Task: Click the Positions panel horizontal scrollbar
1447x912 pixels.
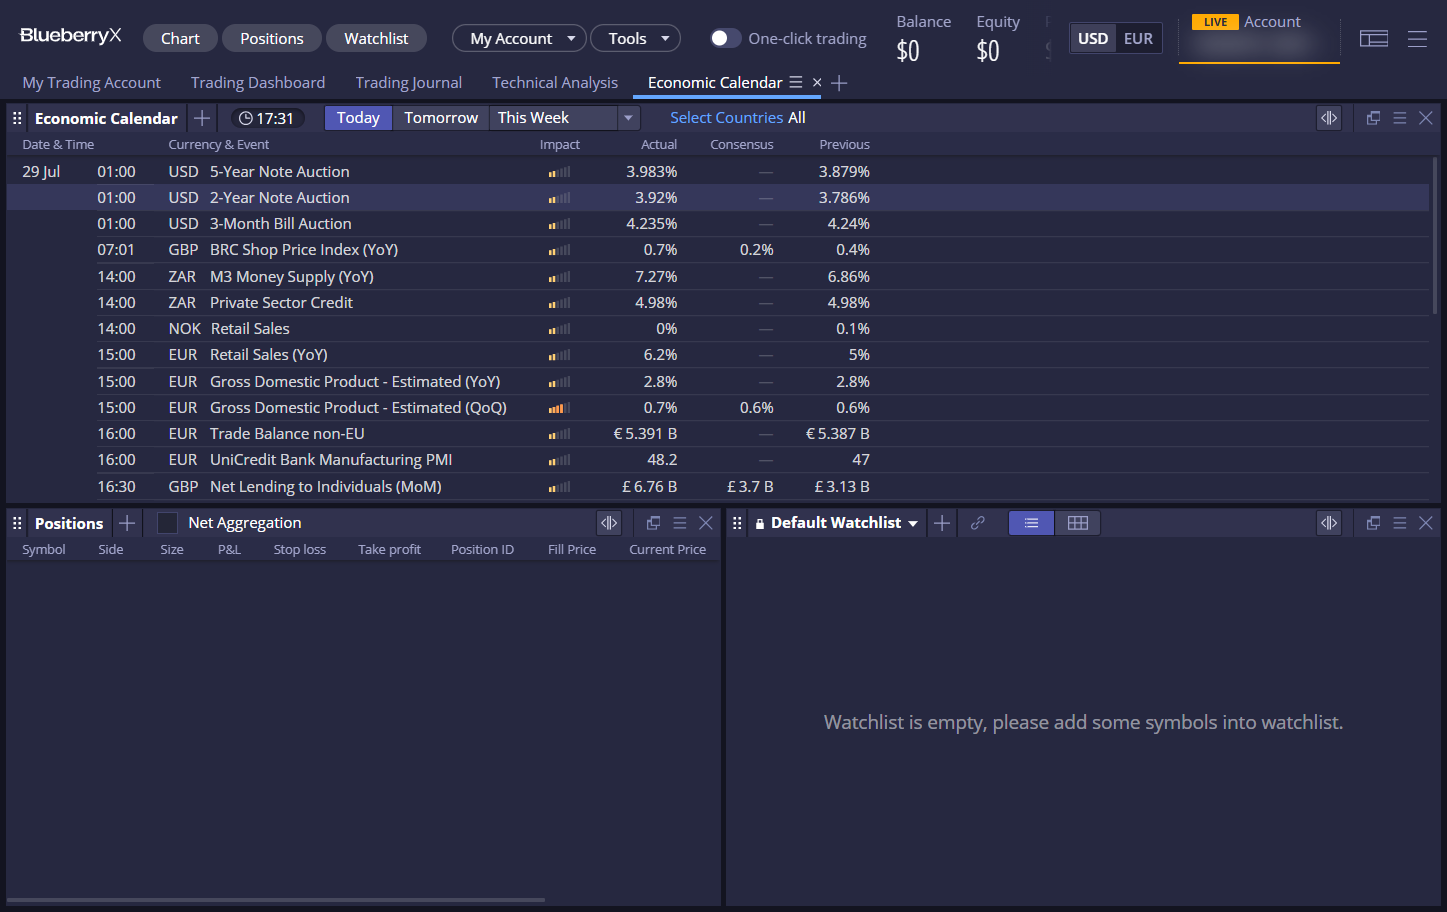Action: 276,900
